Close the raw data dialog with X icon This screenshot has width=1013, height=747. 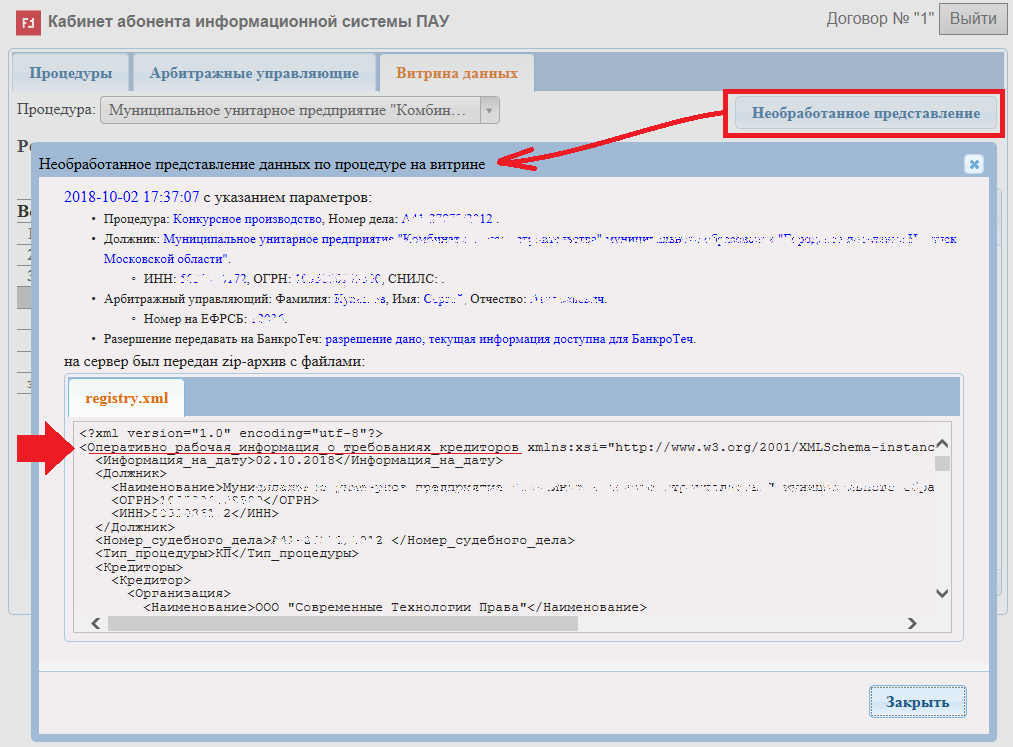click(x=973, y=165)
